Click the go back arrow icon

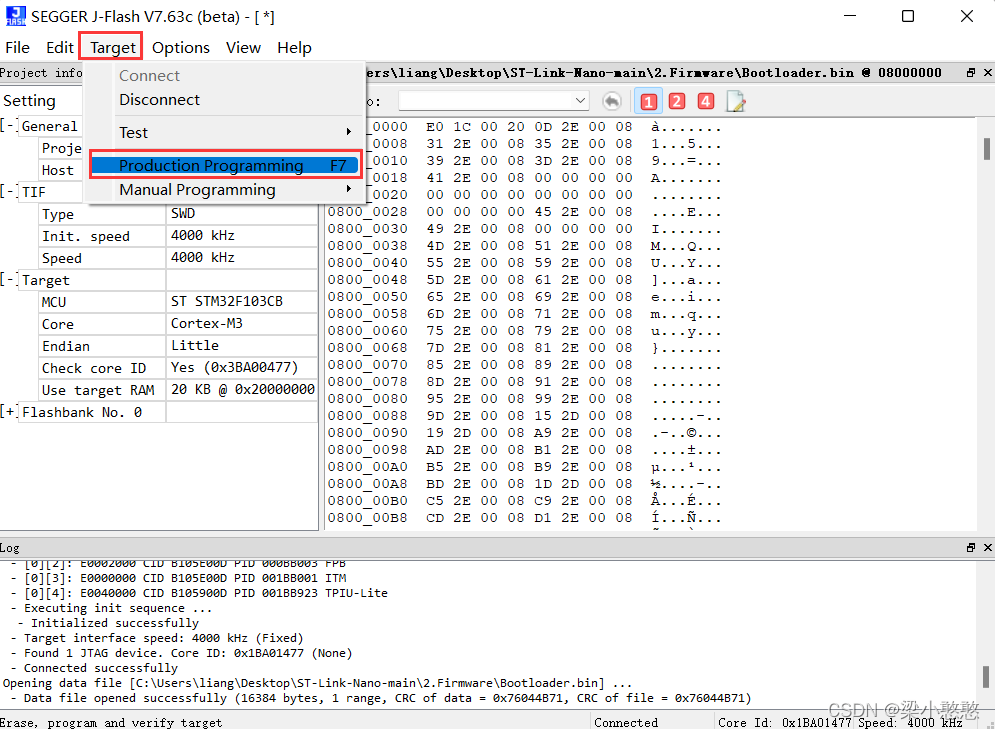pos(611,101)
